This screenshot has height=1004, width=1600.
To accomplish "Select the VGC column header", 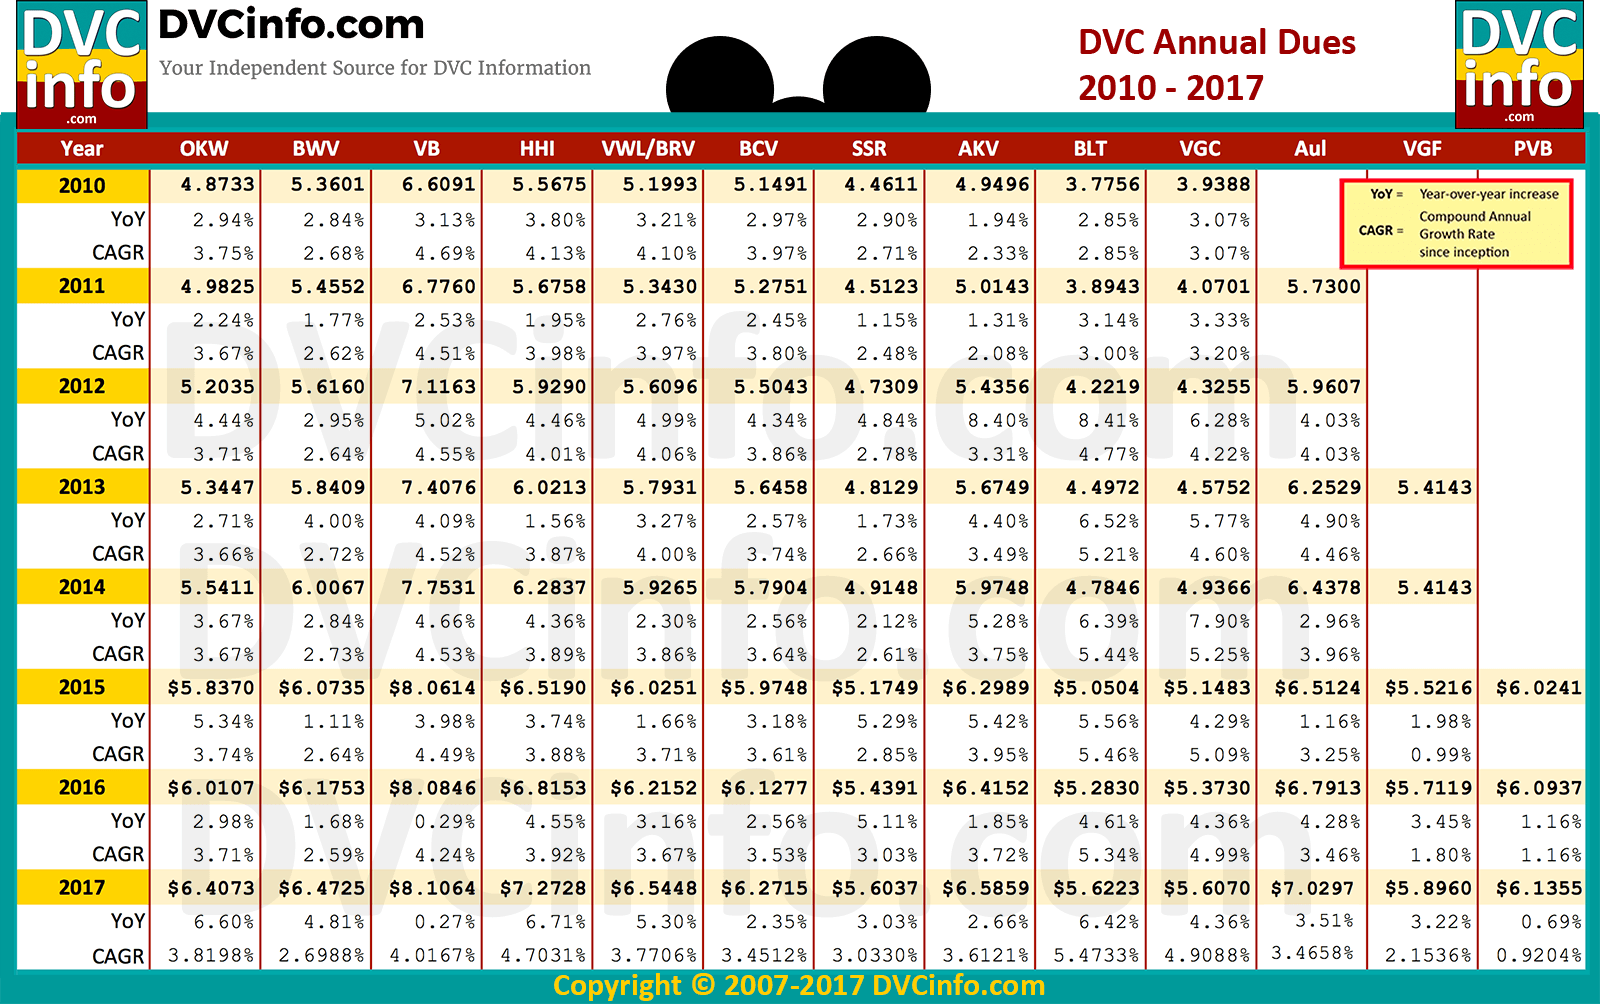I will [1200, 149].
